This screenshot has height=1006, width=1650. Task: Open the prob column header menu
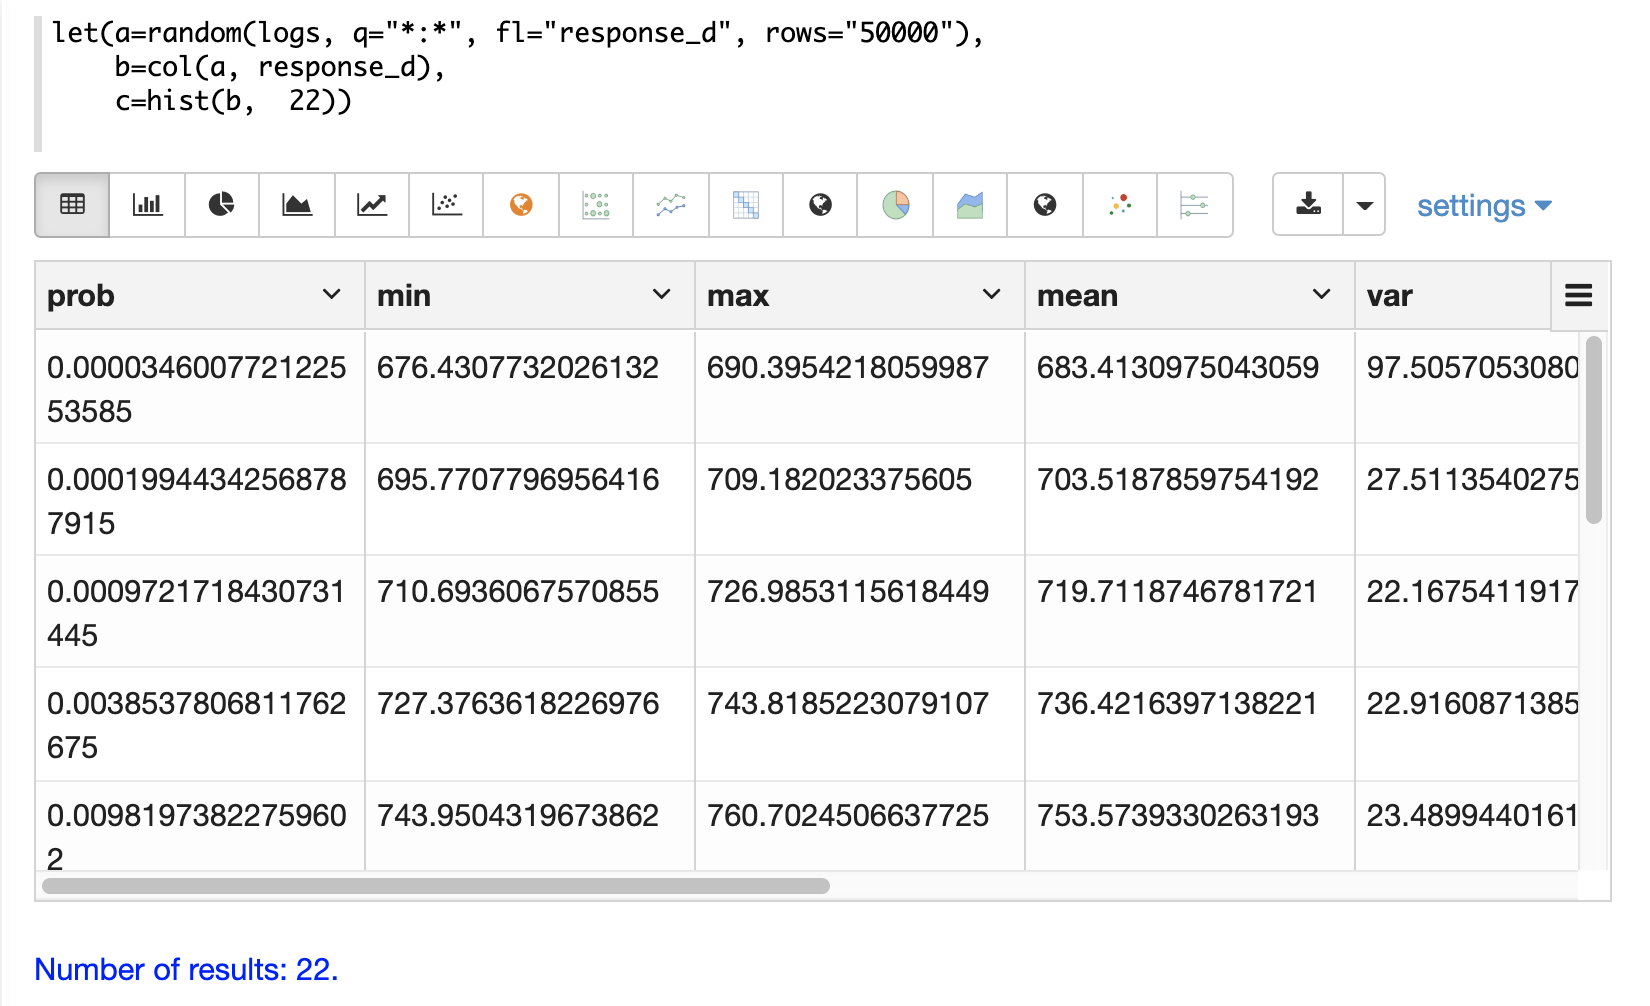click(x=331, y=295)
